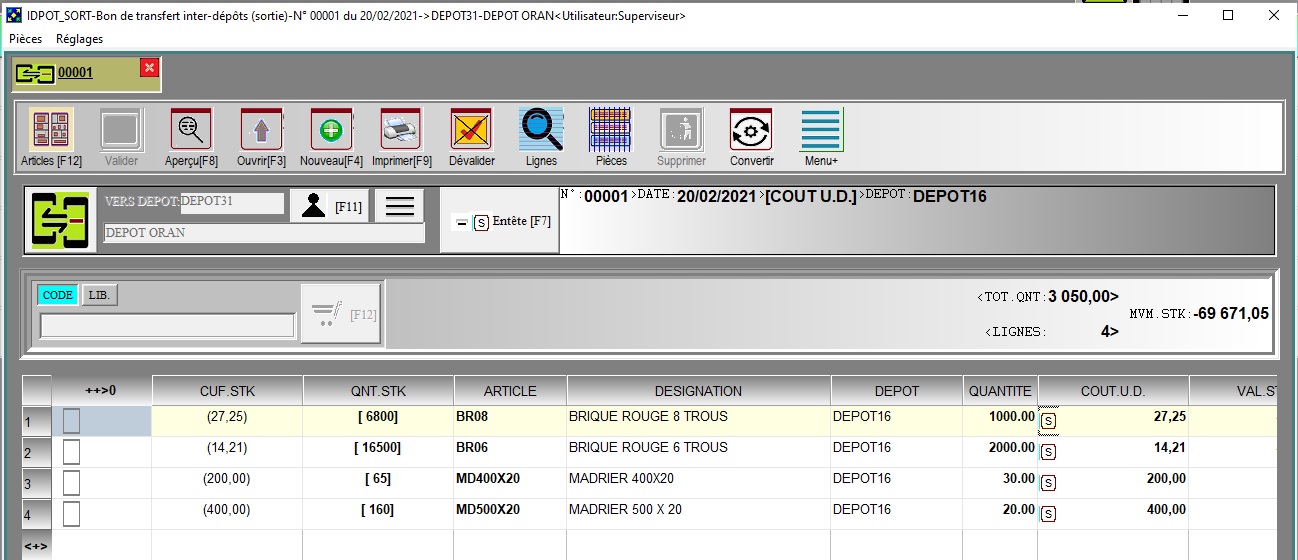Image resolution: width=1298 pixels, height=560 pixels.
Task: Open the Menu+ toolbar icon
Action: click(821, 130)
